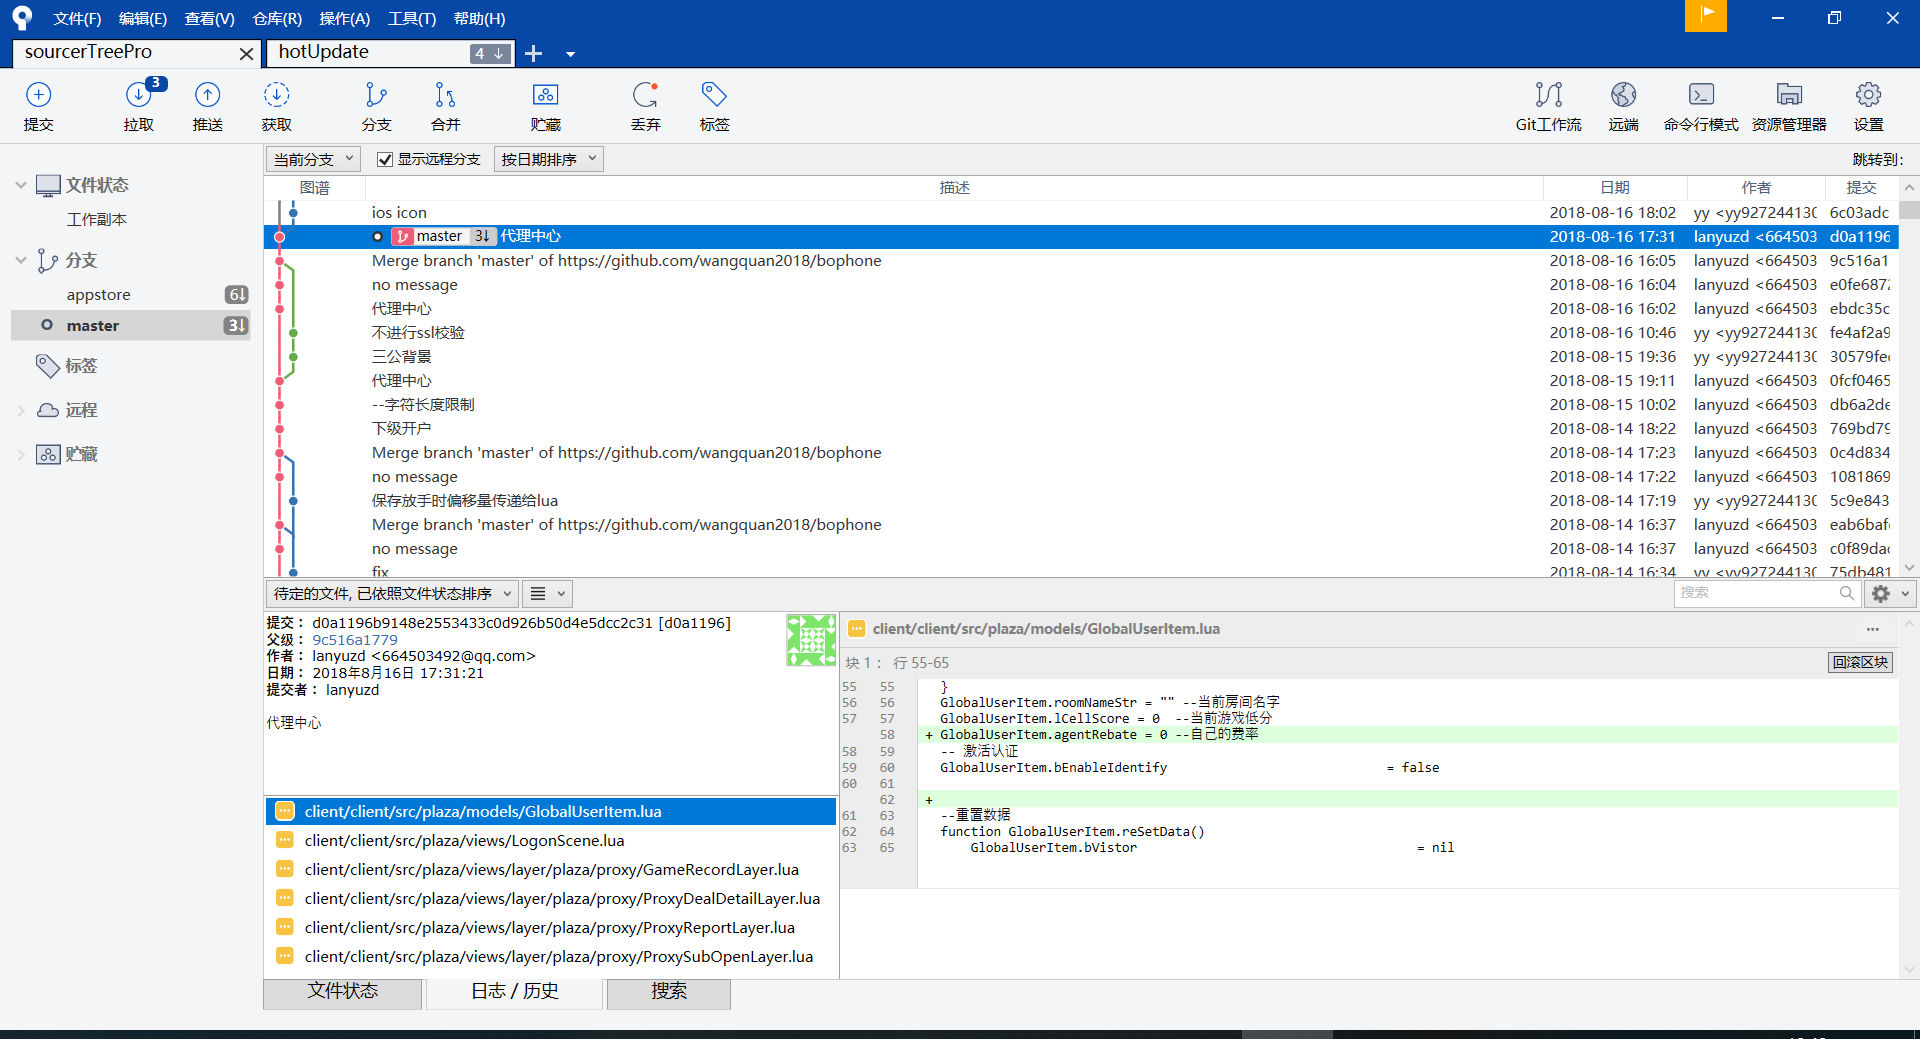Screen dimensions: 1920x1039
Task: Expand the 贮藏 sidebar section
Action: pyautogui.click(x=20, y=454)
